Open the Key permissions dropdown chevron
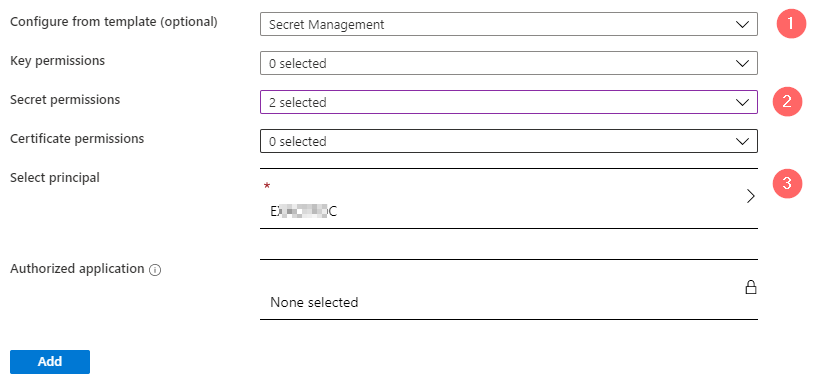The height and width of the screenshot is (386, 829). tap(742, 63)
